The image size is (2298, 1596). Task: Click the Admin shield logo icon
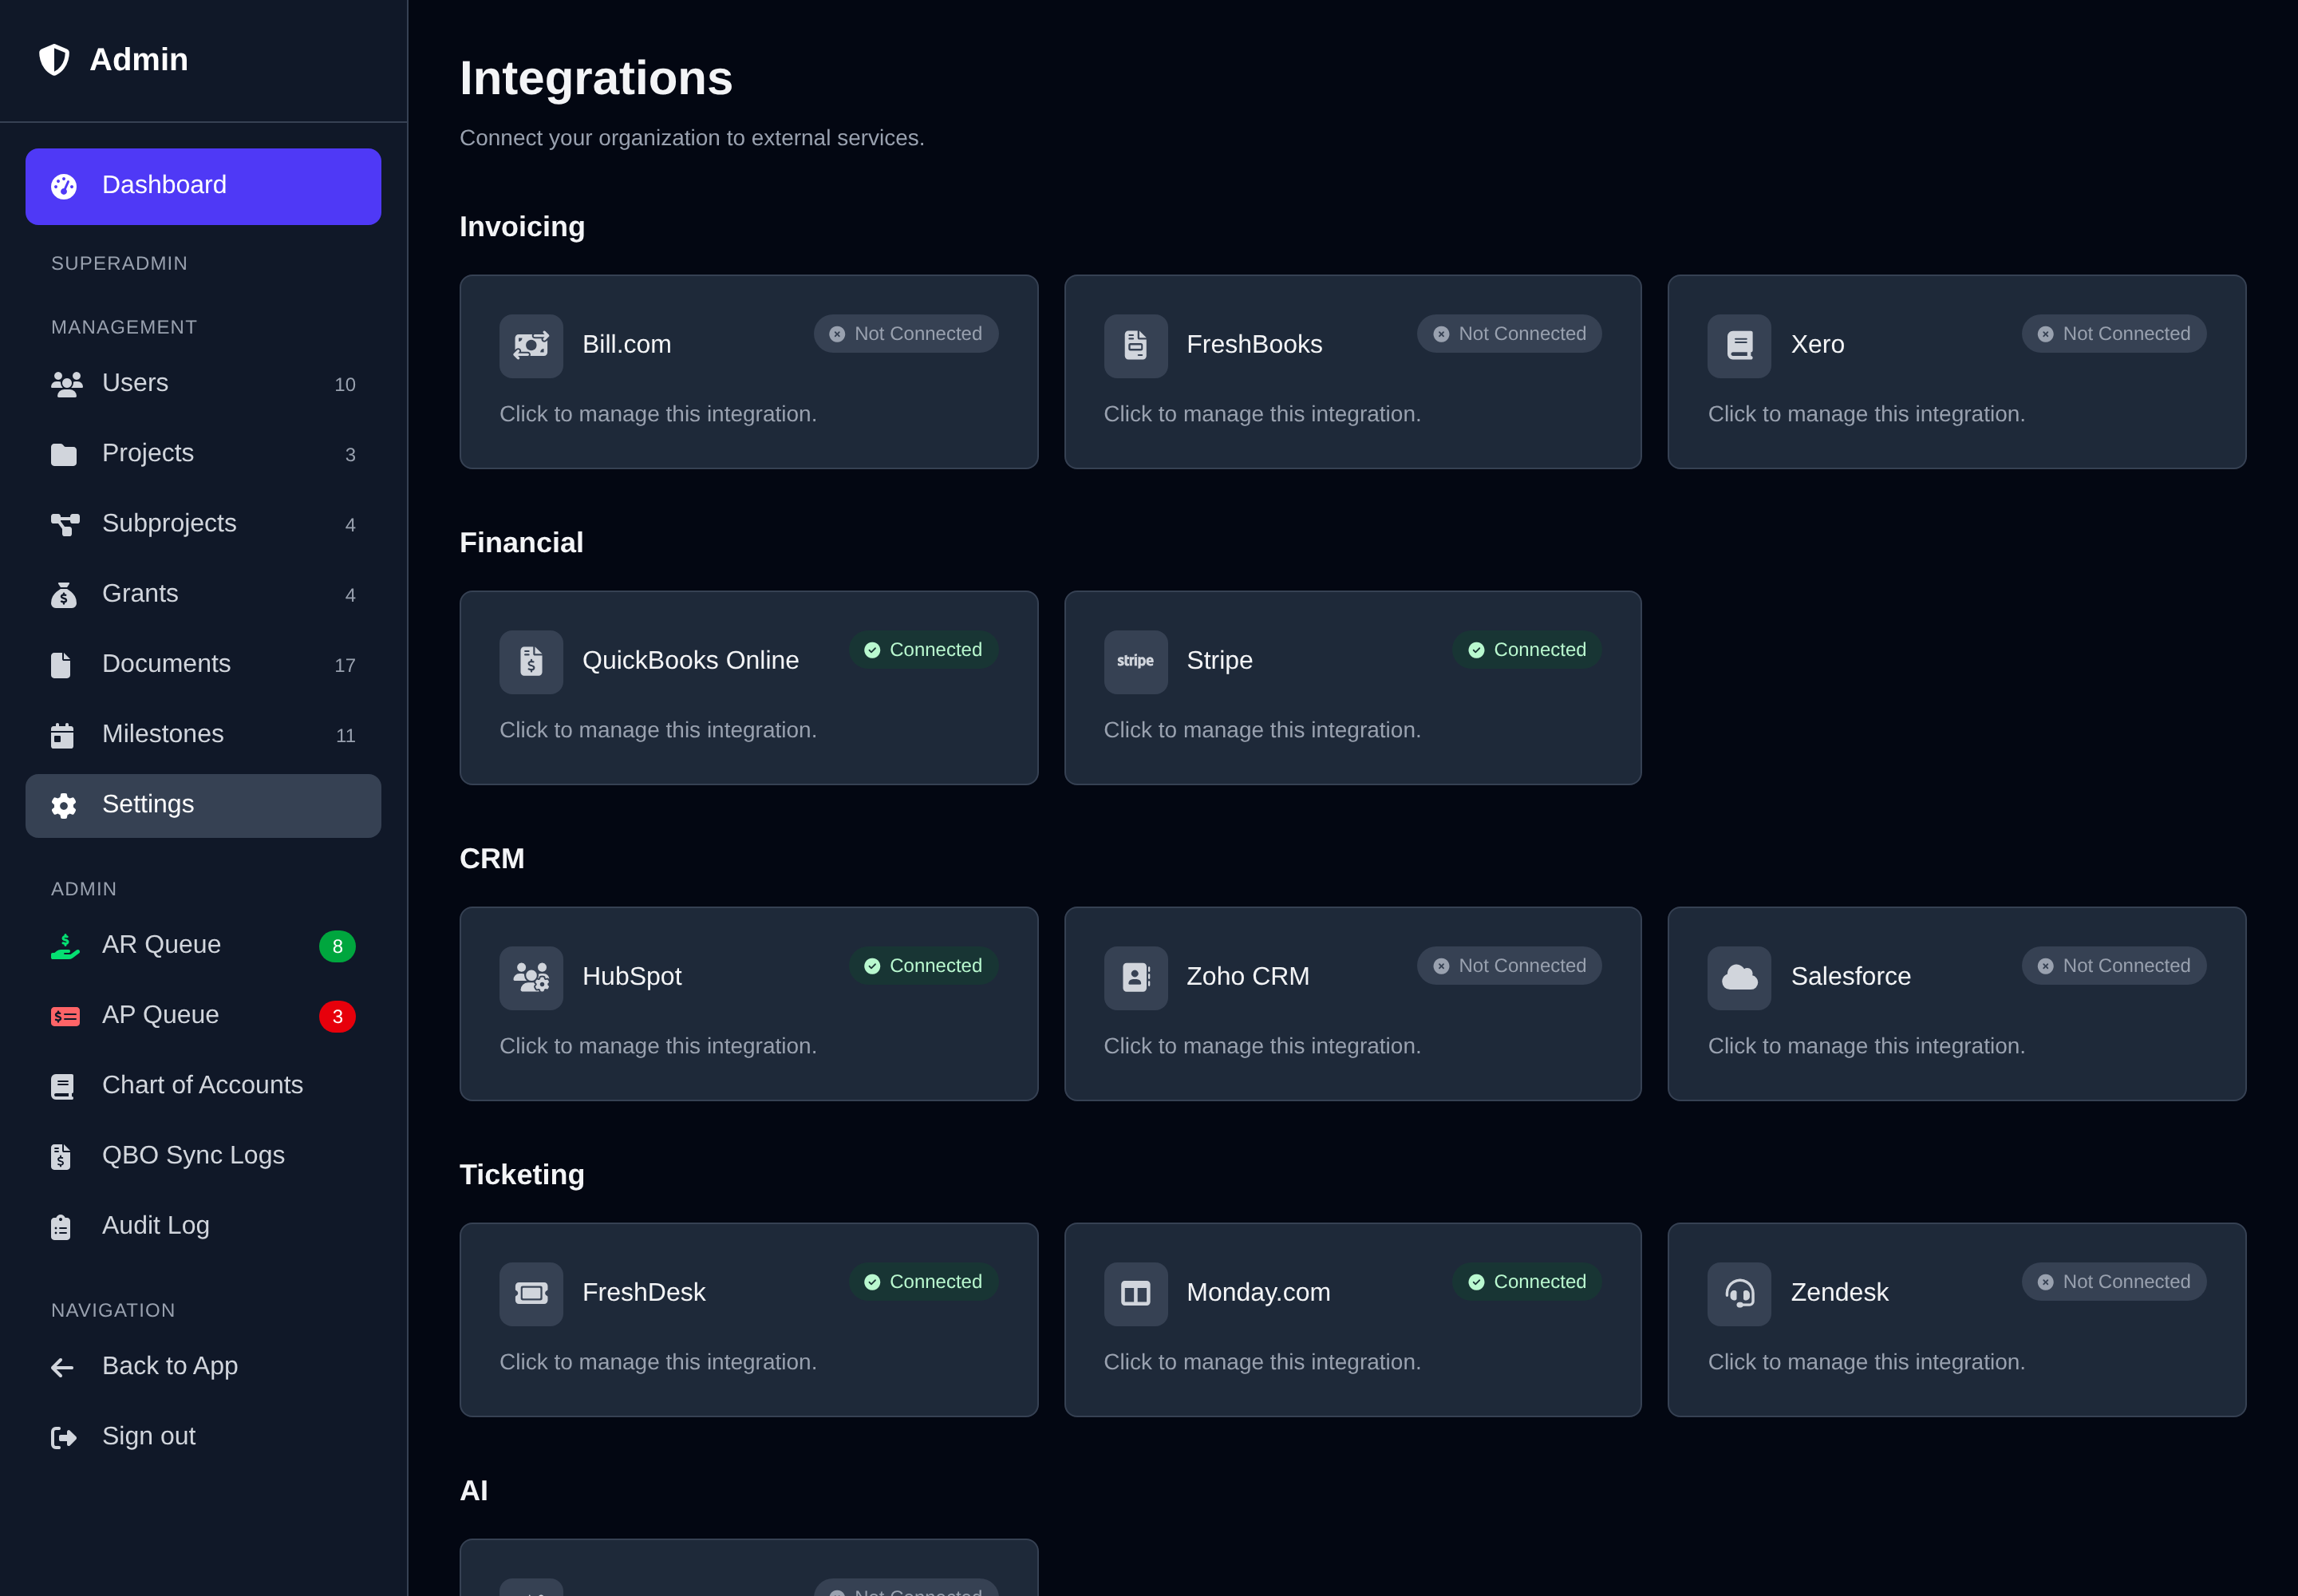coord(54,59)
